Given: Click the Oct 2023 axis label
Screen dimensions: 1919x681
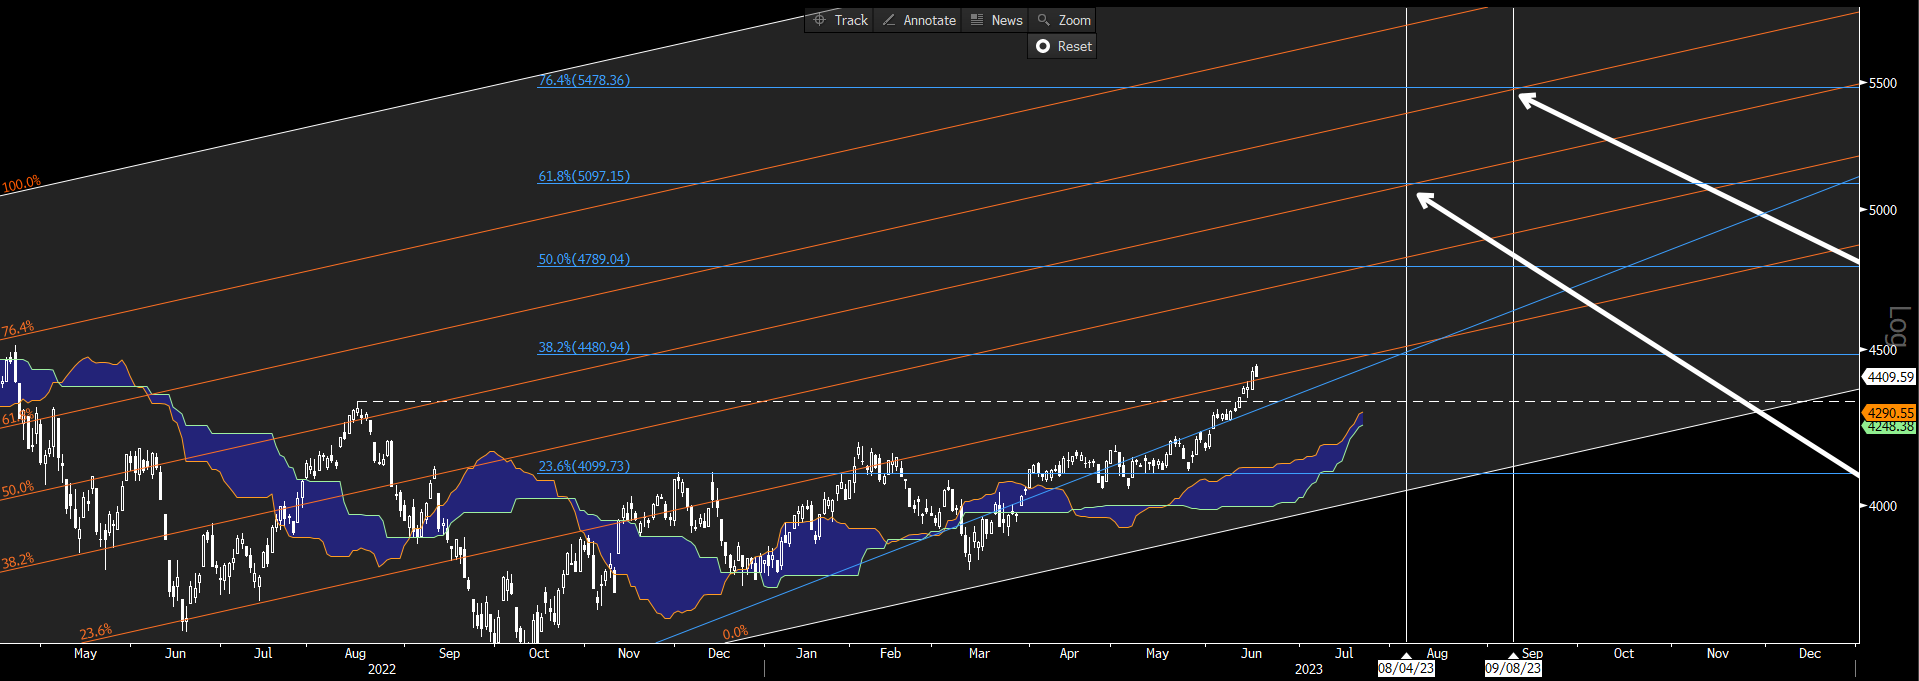Looking at the screenshot, I should tap(1623, 653).
